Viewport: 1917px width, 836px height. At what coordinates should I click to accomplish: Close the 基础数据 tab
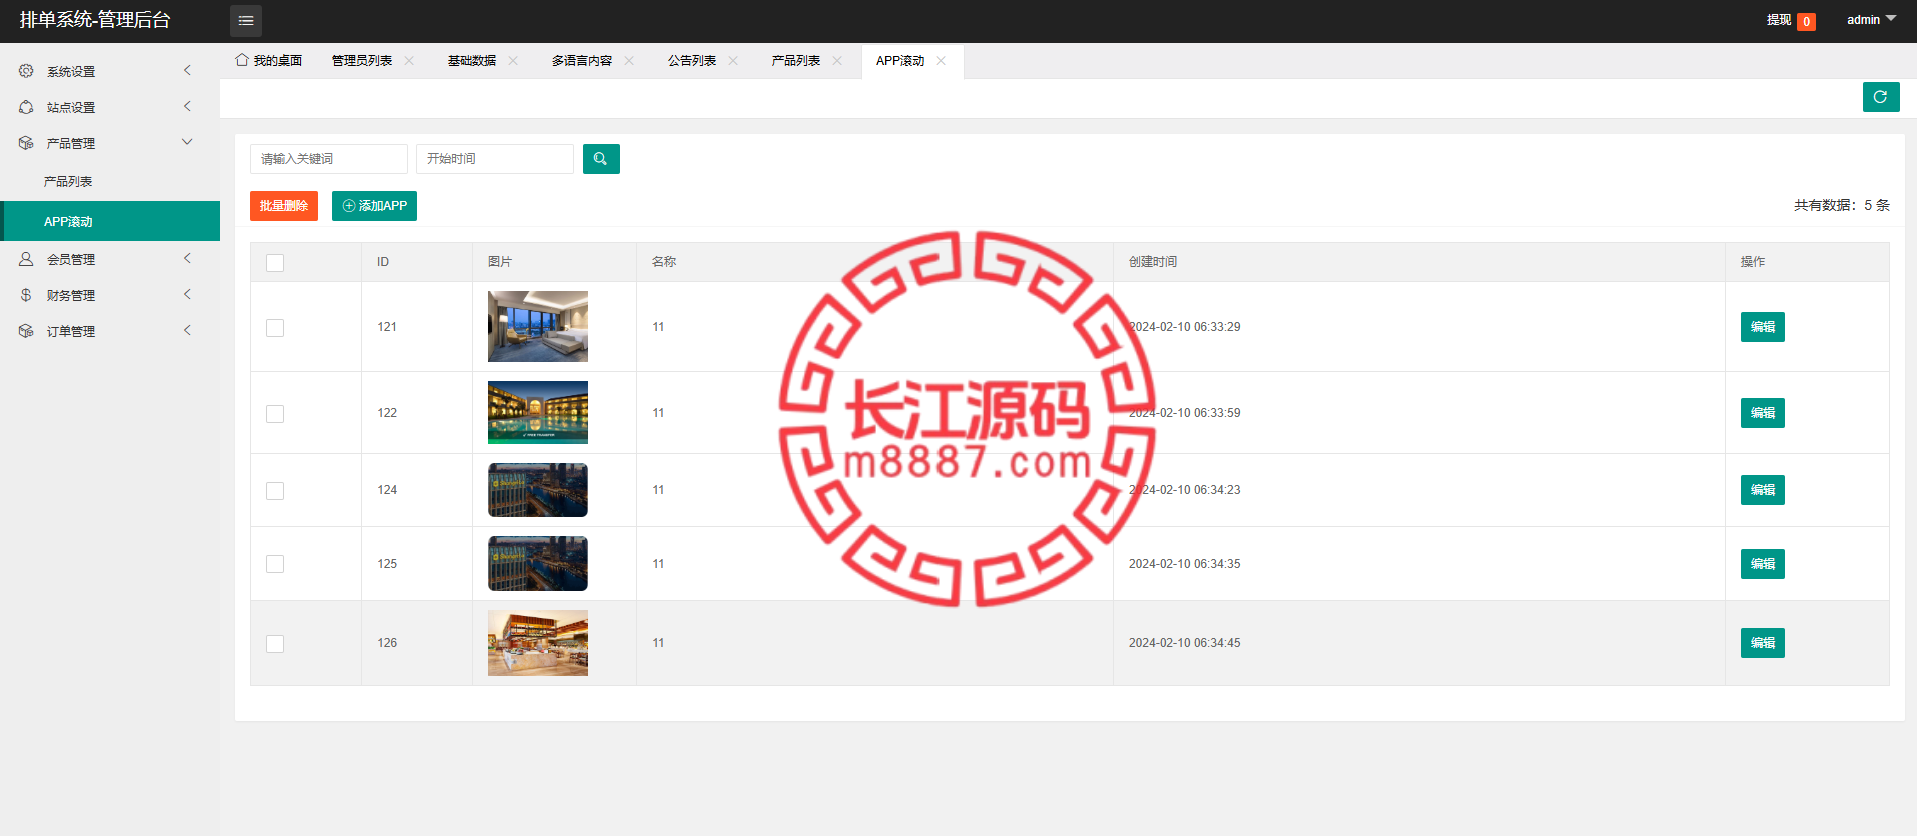(x=513, y=61)
